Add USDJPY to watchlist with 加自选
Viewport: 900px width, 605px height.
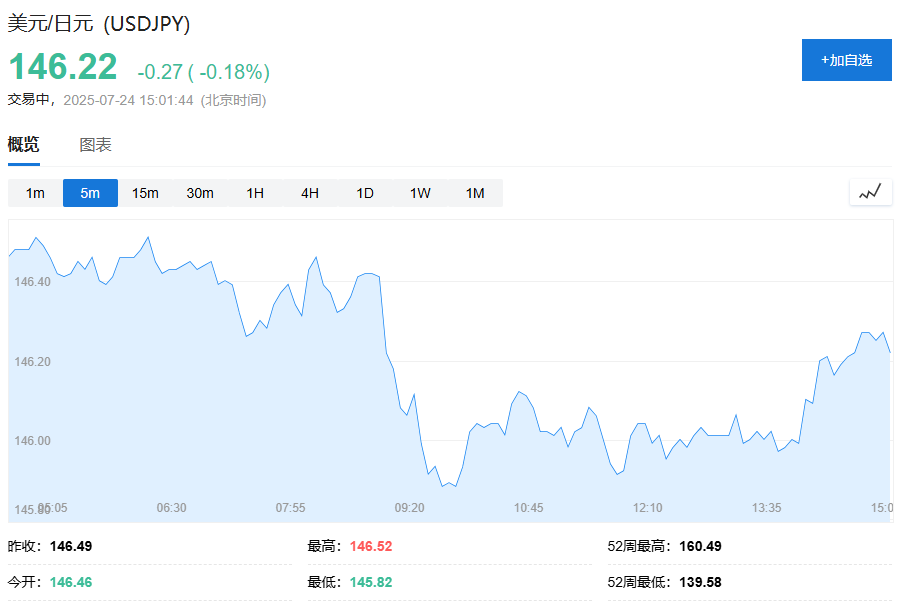846,60
